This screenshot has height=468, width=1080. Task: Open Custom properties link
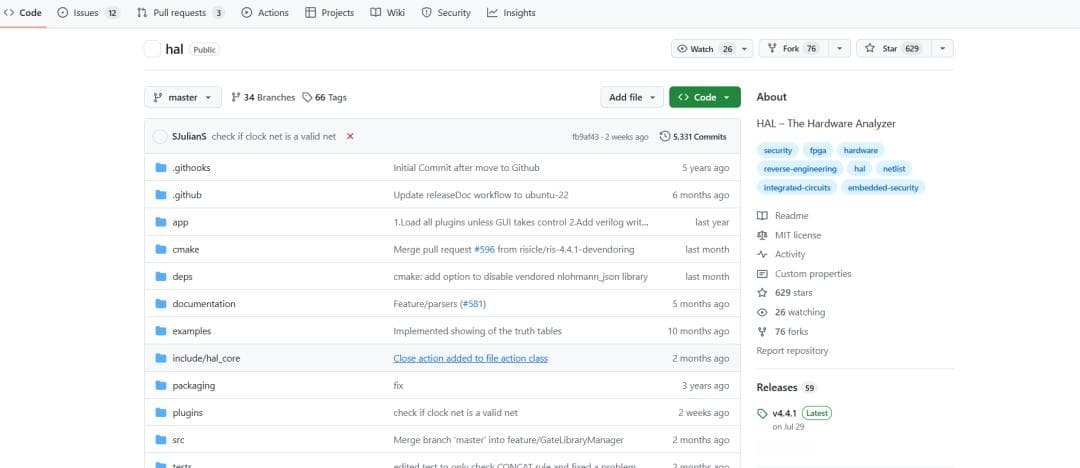(x=804, y=274)
